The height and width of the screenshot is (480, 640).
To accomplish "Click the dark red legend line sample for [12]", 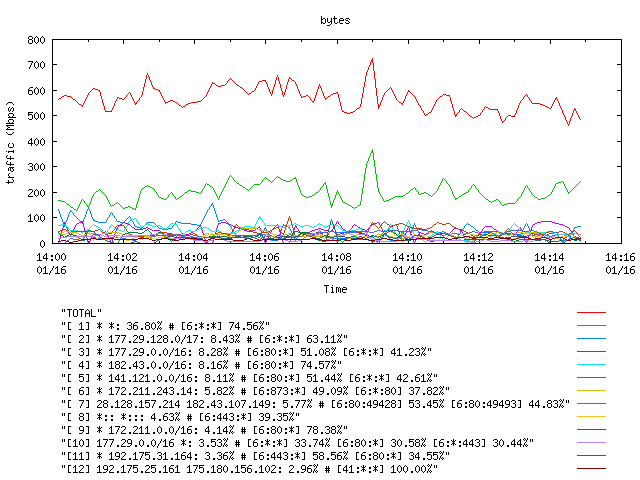I will coord(591,469).
